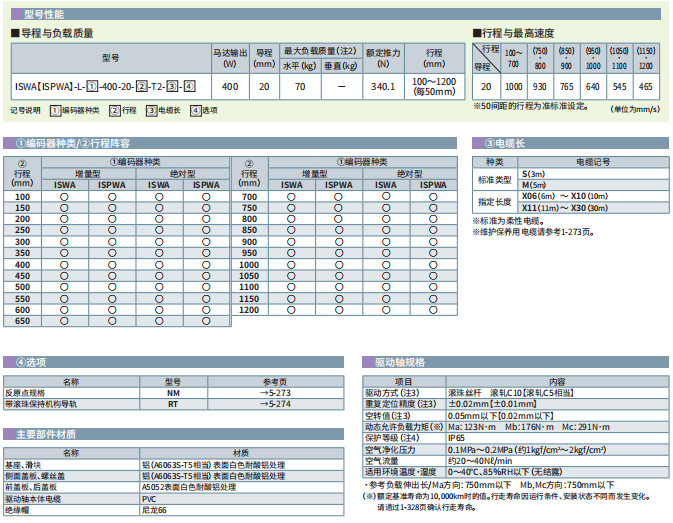
Task: Click the max speed value 465
Action: pos(646,87)
